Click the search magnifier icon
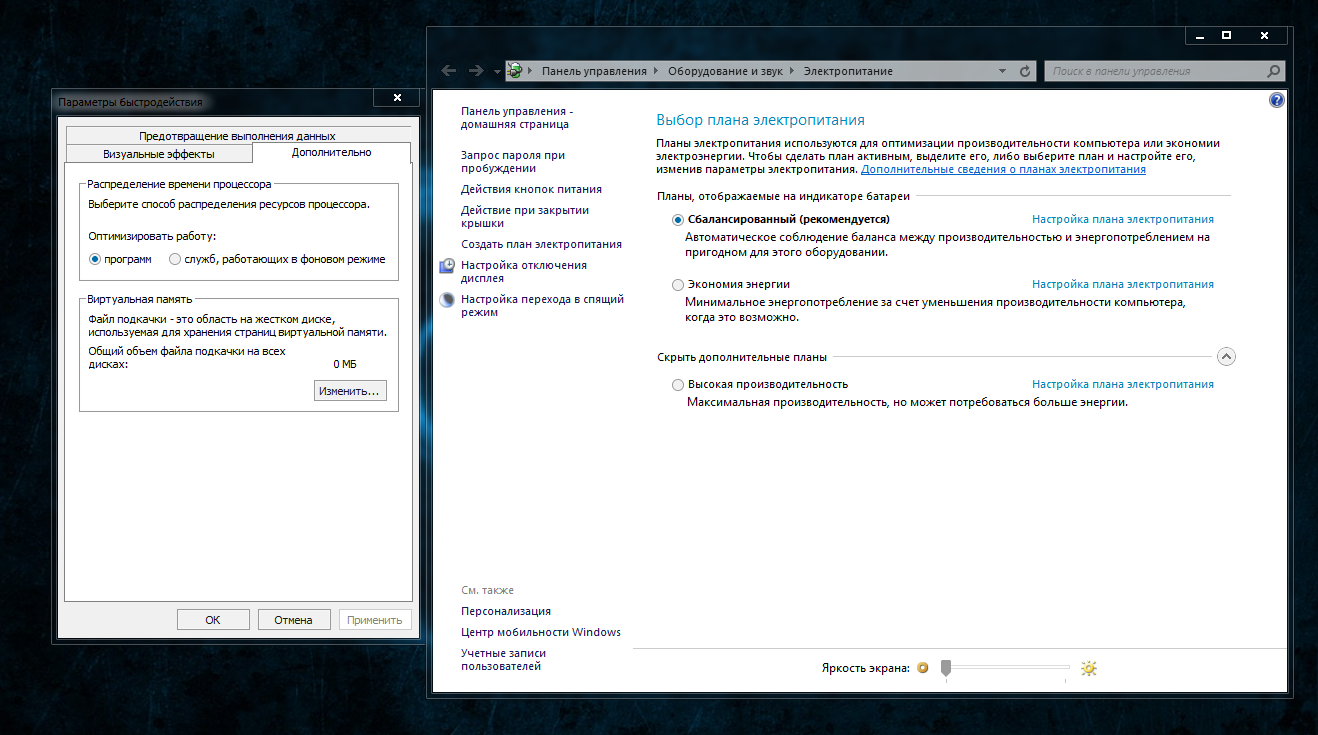This screenshot has height=735, width=1318. click(1273, 71)
